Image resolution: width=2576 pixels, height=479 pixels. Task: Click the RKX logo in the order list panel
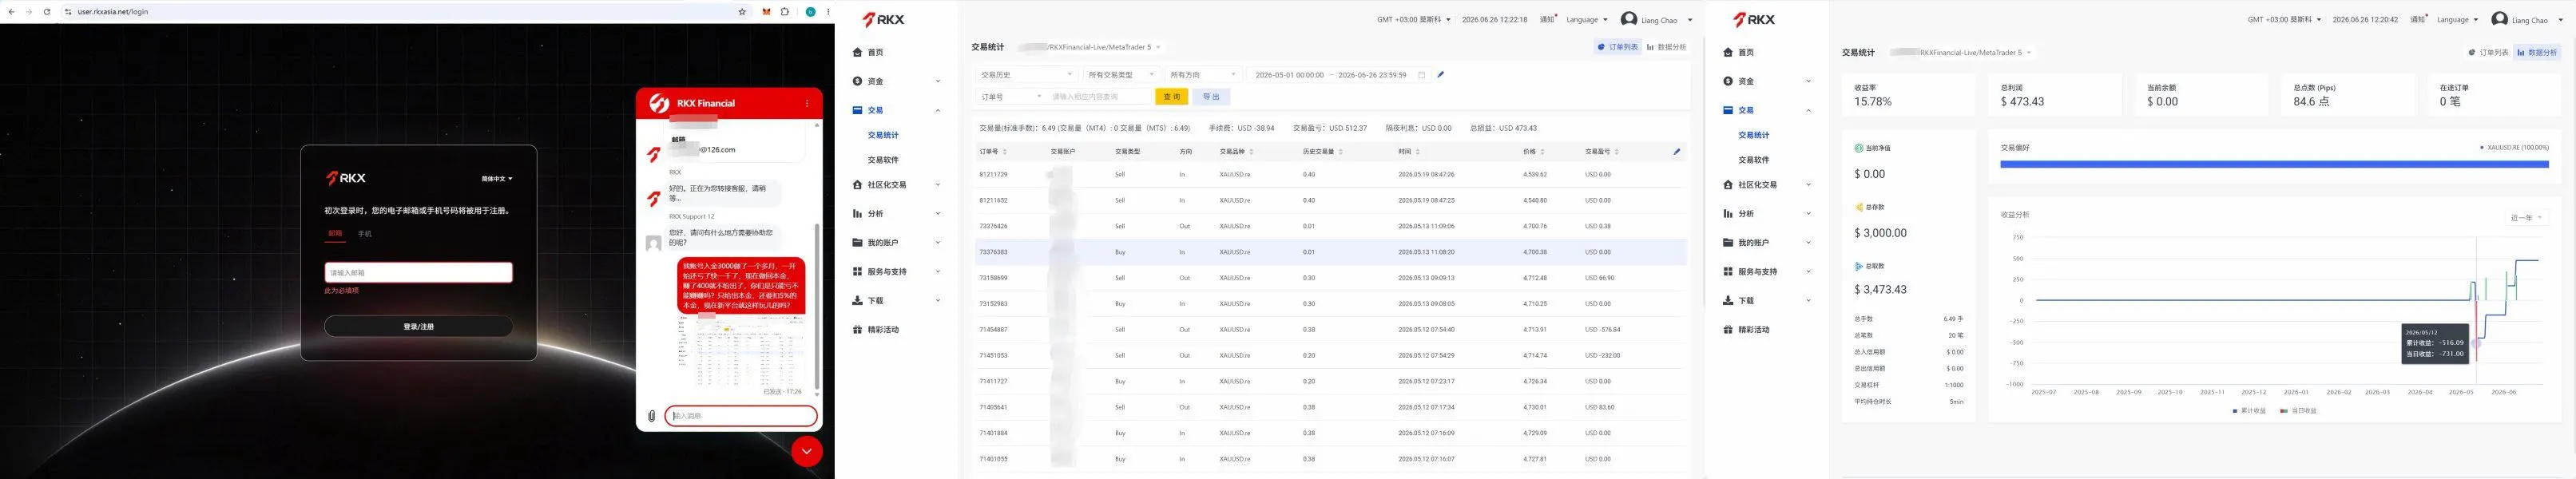(x=884, y=20)
